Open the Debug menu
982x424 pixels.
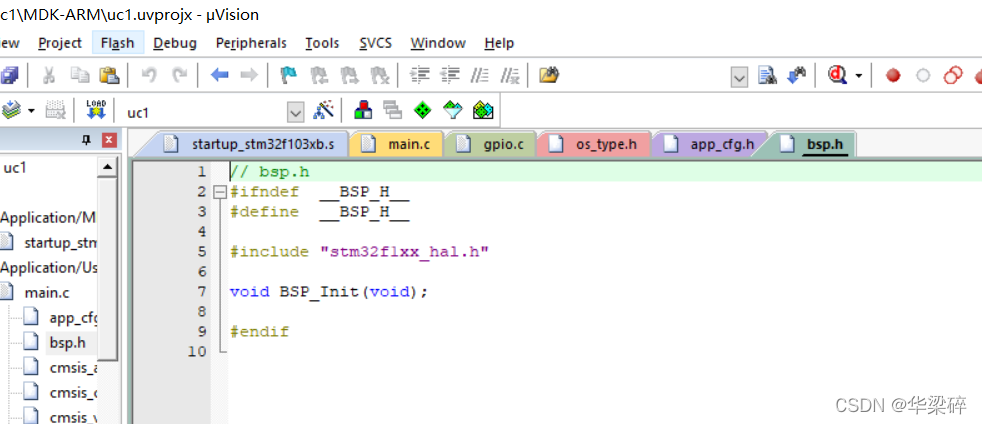tap(175, 43)
